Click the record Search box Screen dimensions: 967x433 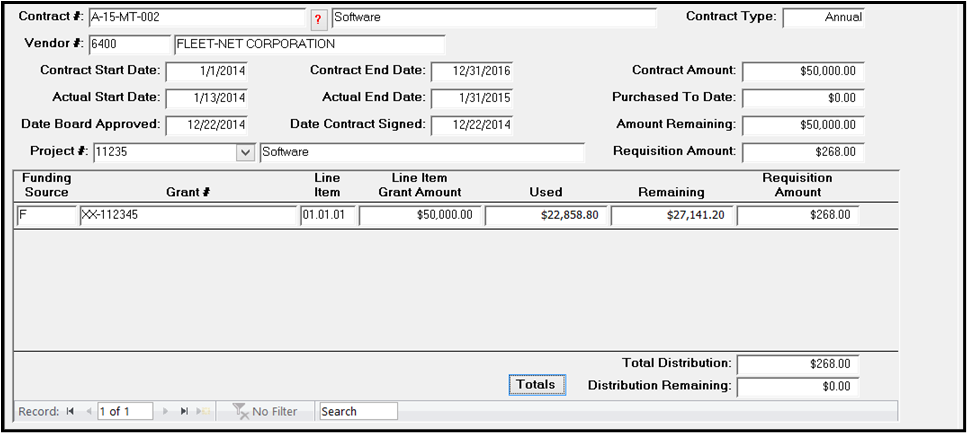click(358, 411)
